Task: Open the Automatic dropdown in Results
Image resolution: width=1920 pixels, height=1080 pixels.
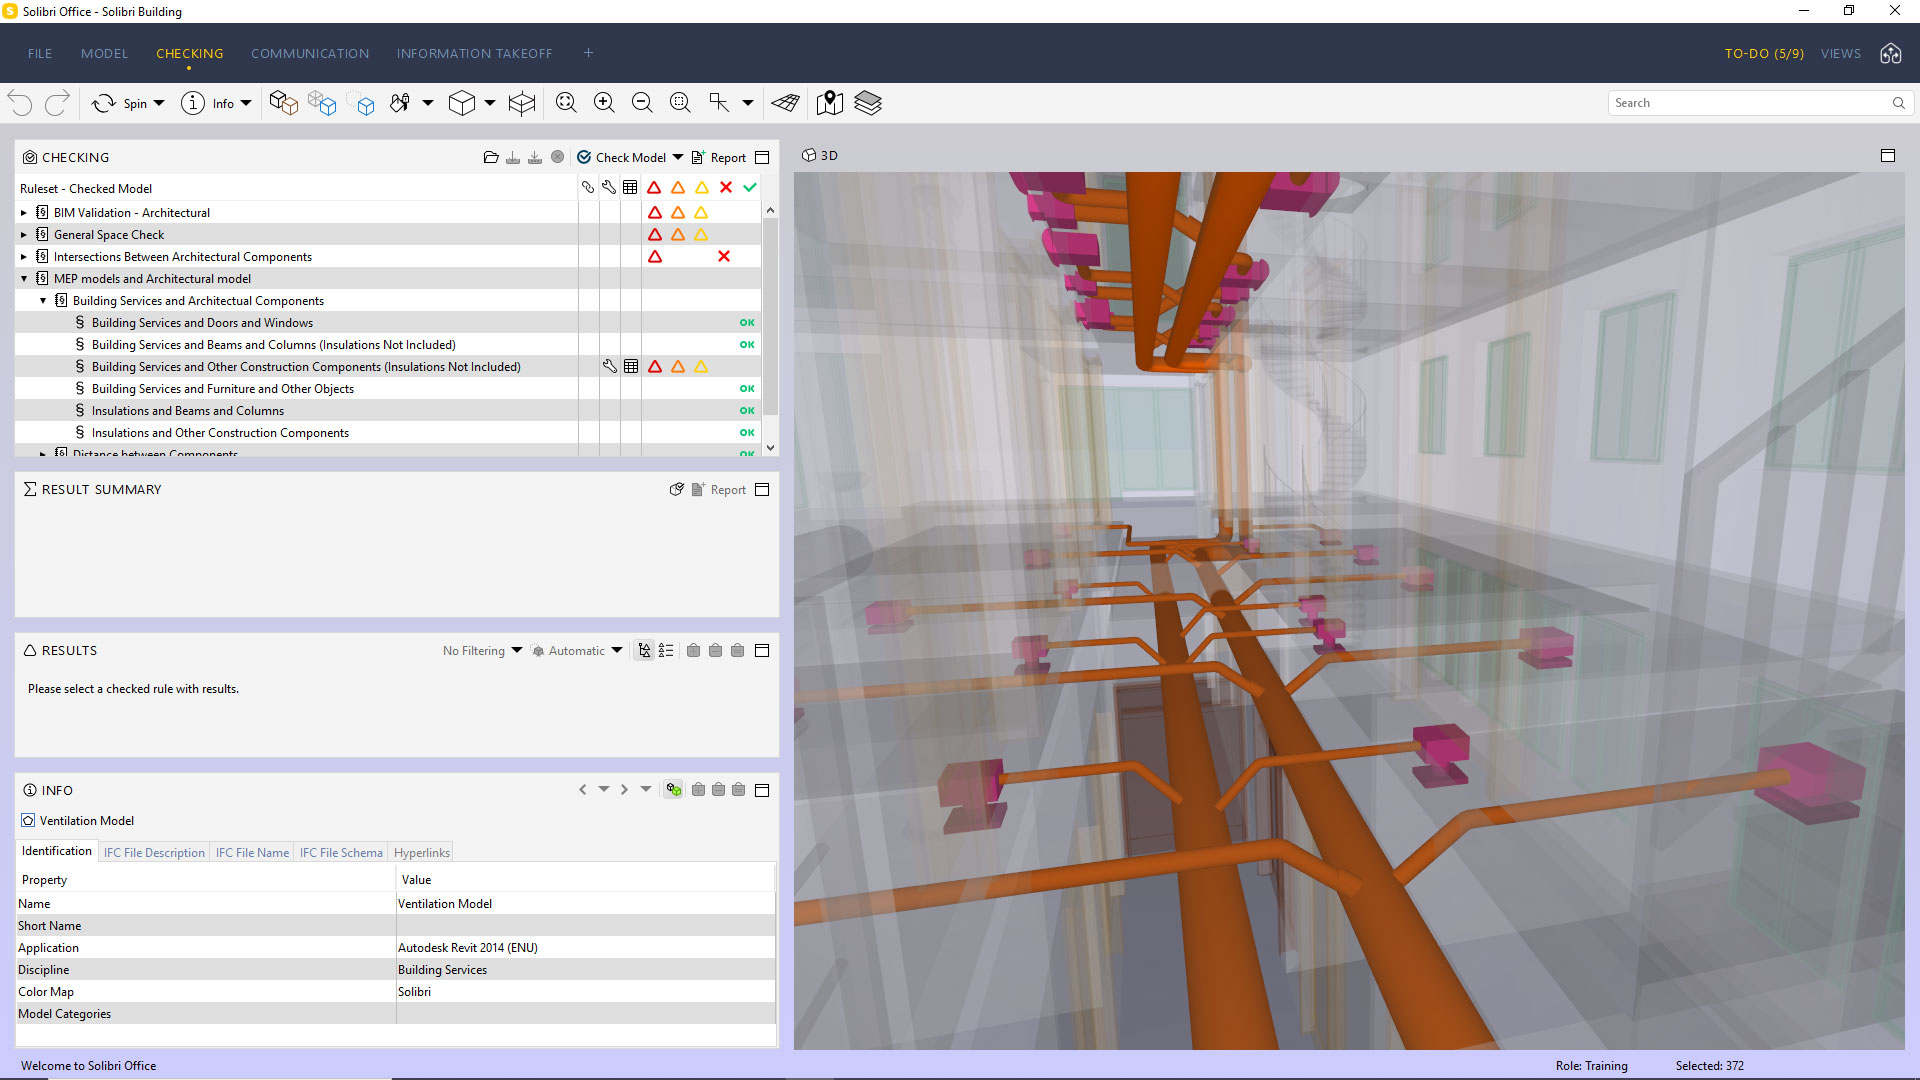Action: coord(577,650)
